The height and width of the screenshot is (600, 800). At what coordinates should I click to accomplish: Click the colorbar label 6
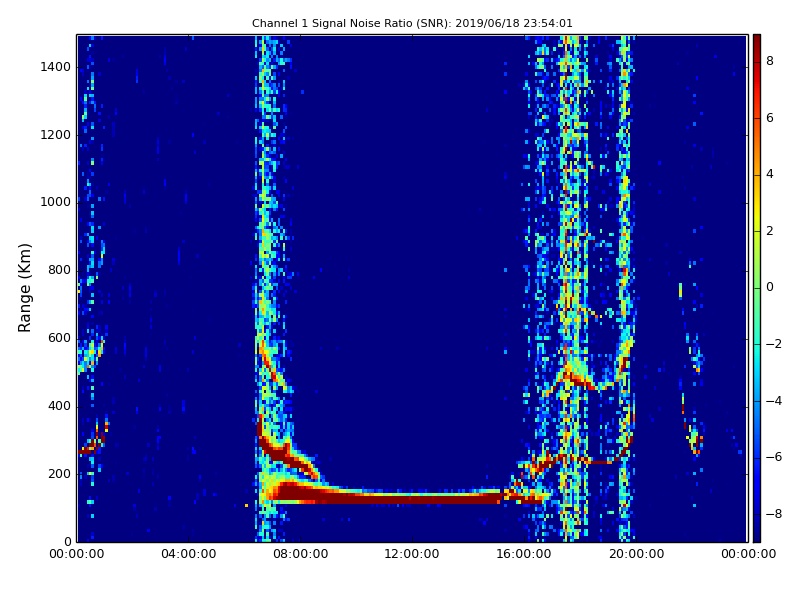770,118
